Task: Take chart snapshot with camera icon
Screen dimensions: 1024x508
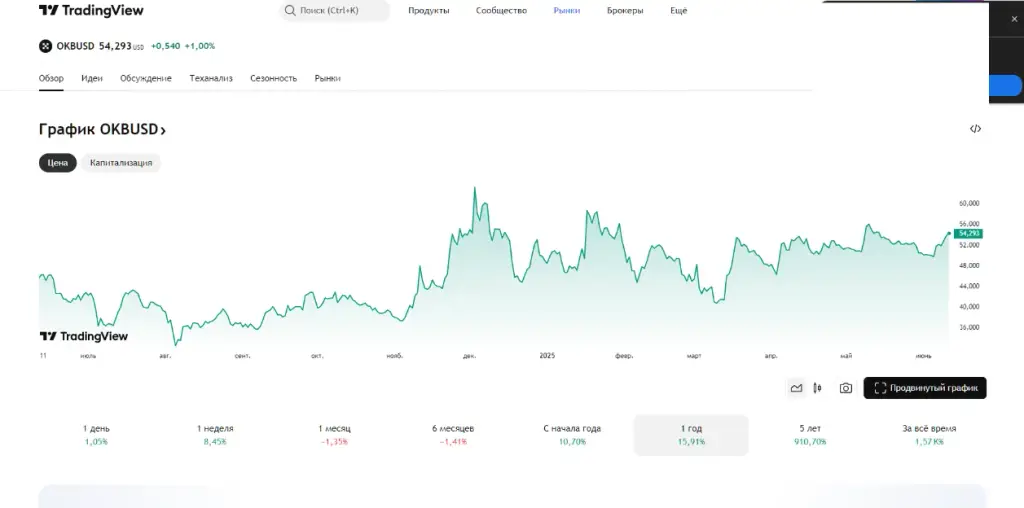Action: tap(846, 388)
